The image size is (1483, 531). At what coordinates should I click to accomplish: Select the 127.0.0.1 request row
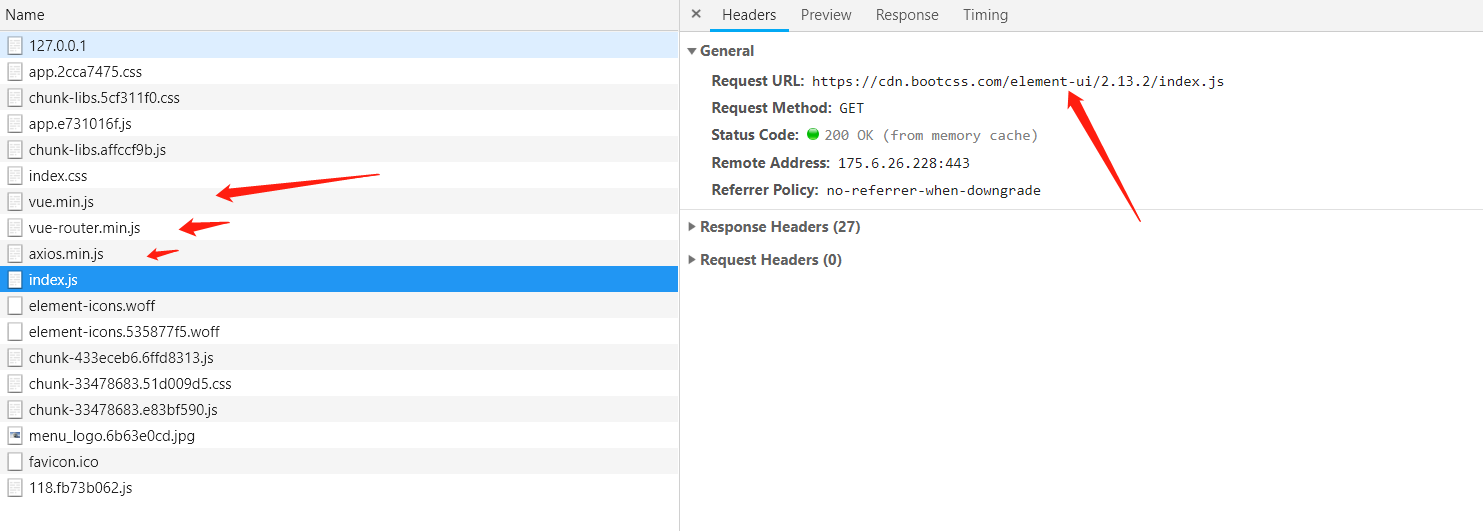339,45
